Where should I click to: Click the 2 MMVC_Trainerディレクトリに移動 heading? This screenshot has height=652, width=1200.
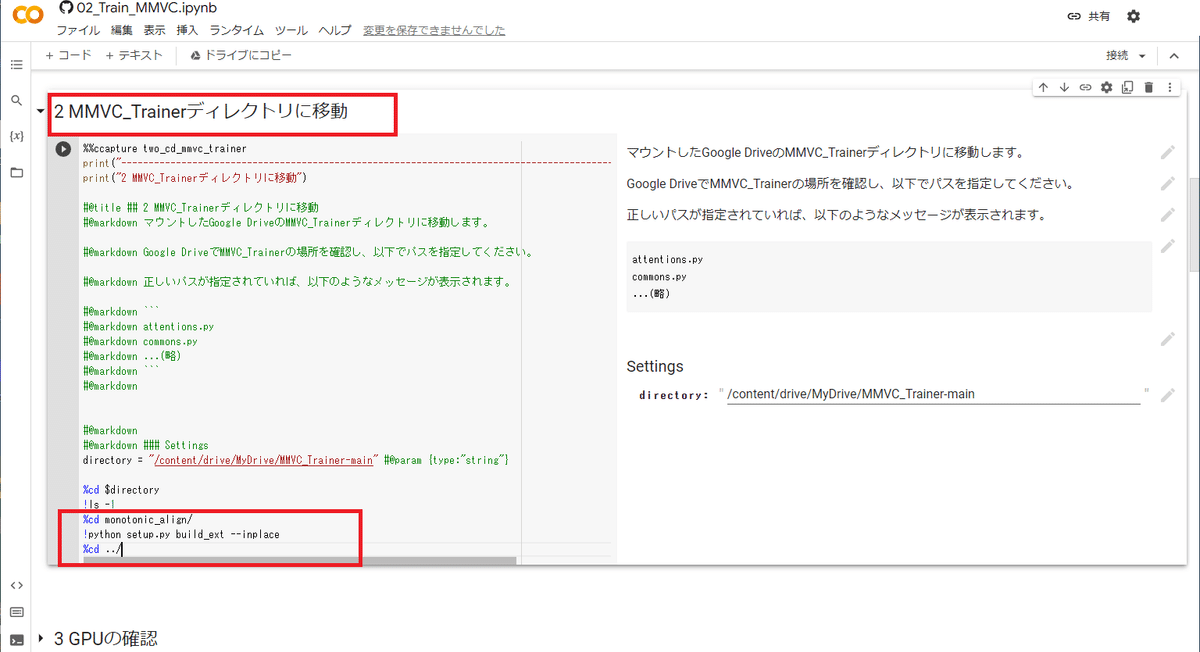coord(201,112)
